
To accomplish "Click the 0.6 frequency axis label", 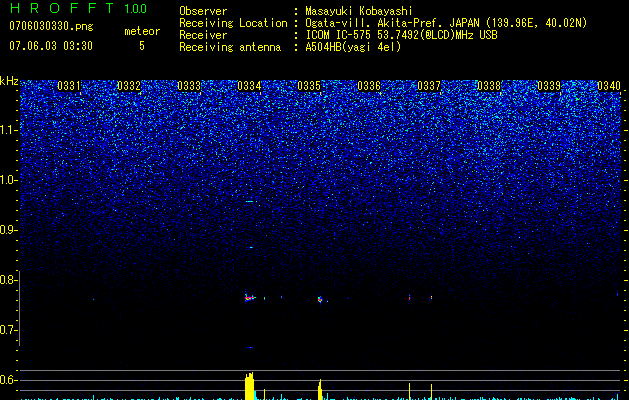I will [x=8, y=380].
